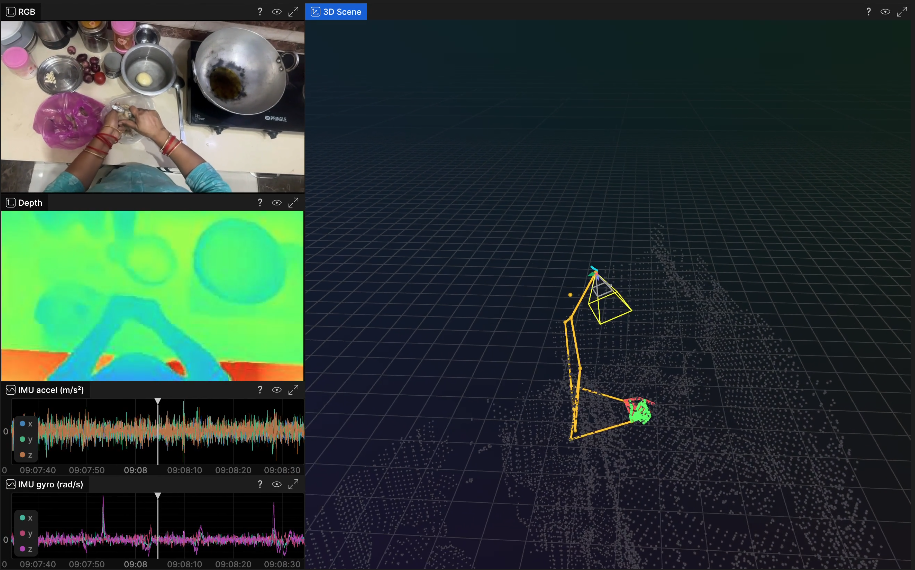Toggle y series in IMU accel legend
The image size is (915, 570).
pos(26,439)
